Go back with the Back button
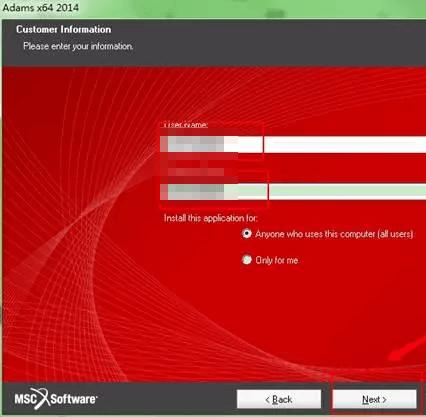 point(279,399)
